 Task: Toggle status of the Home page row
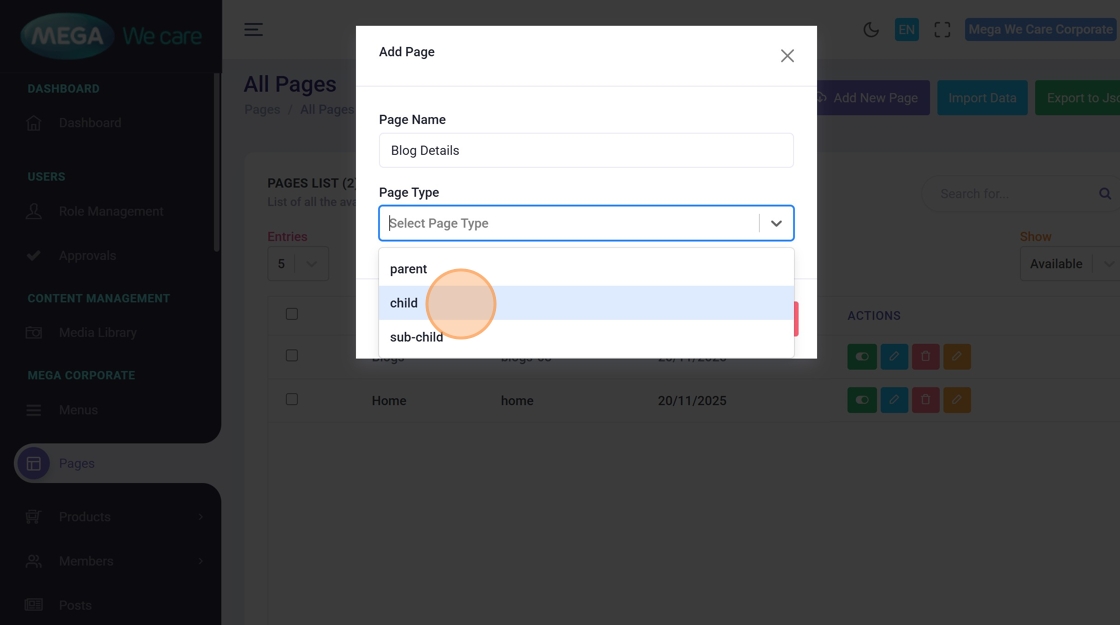pyautogui.click(x=861, y=400)
